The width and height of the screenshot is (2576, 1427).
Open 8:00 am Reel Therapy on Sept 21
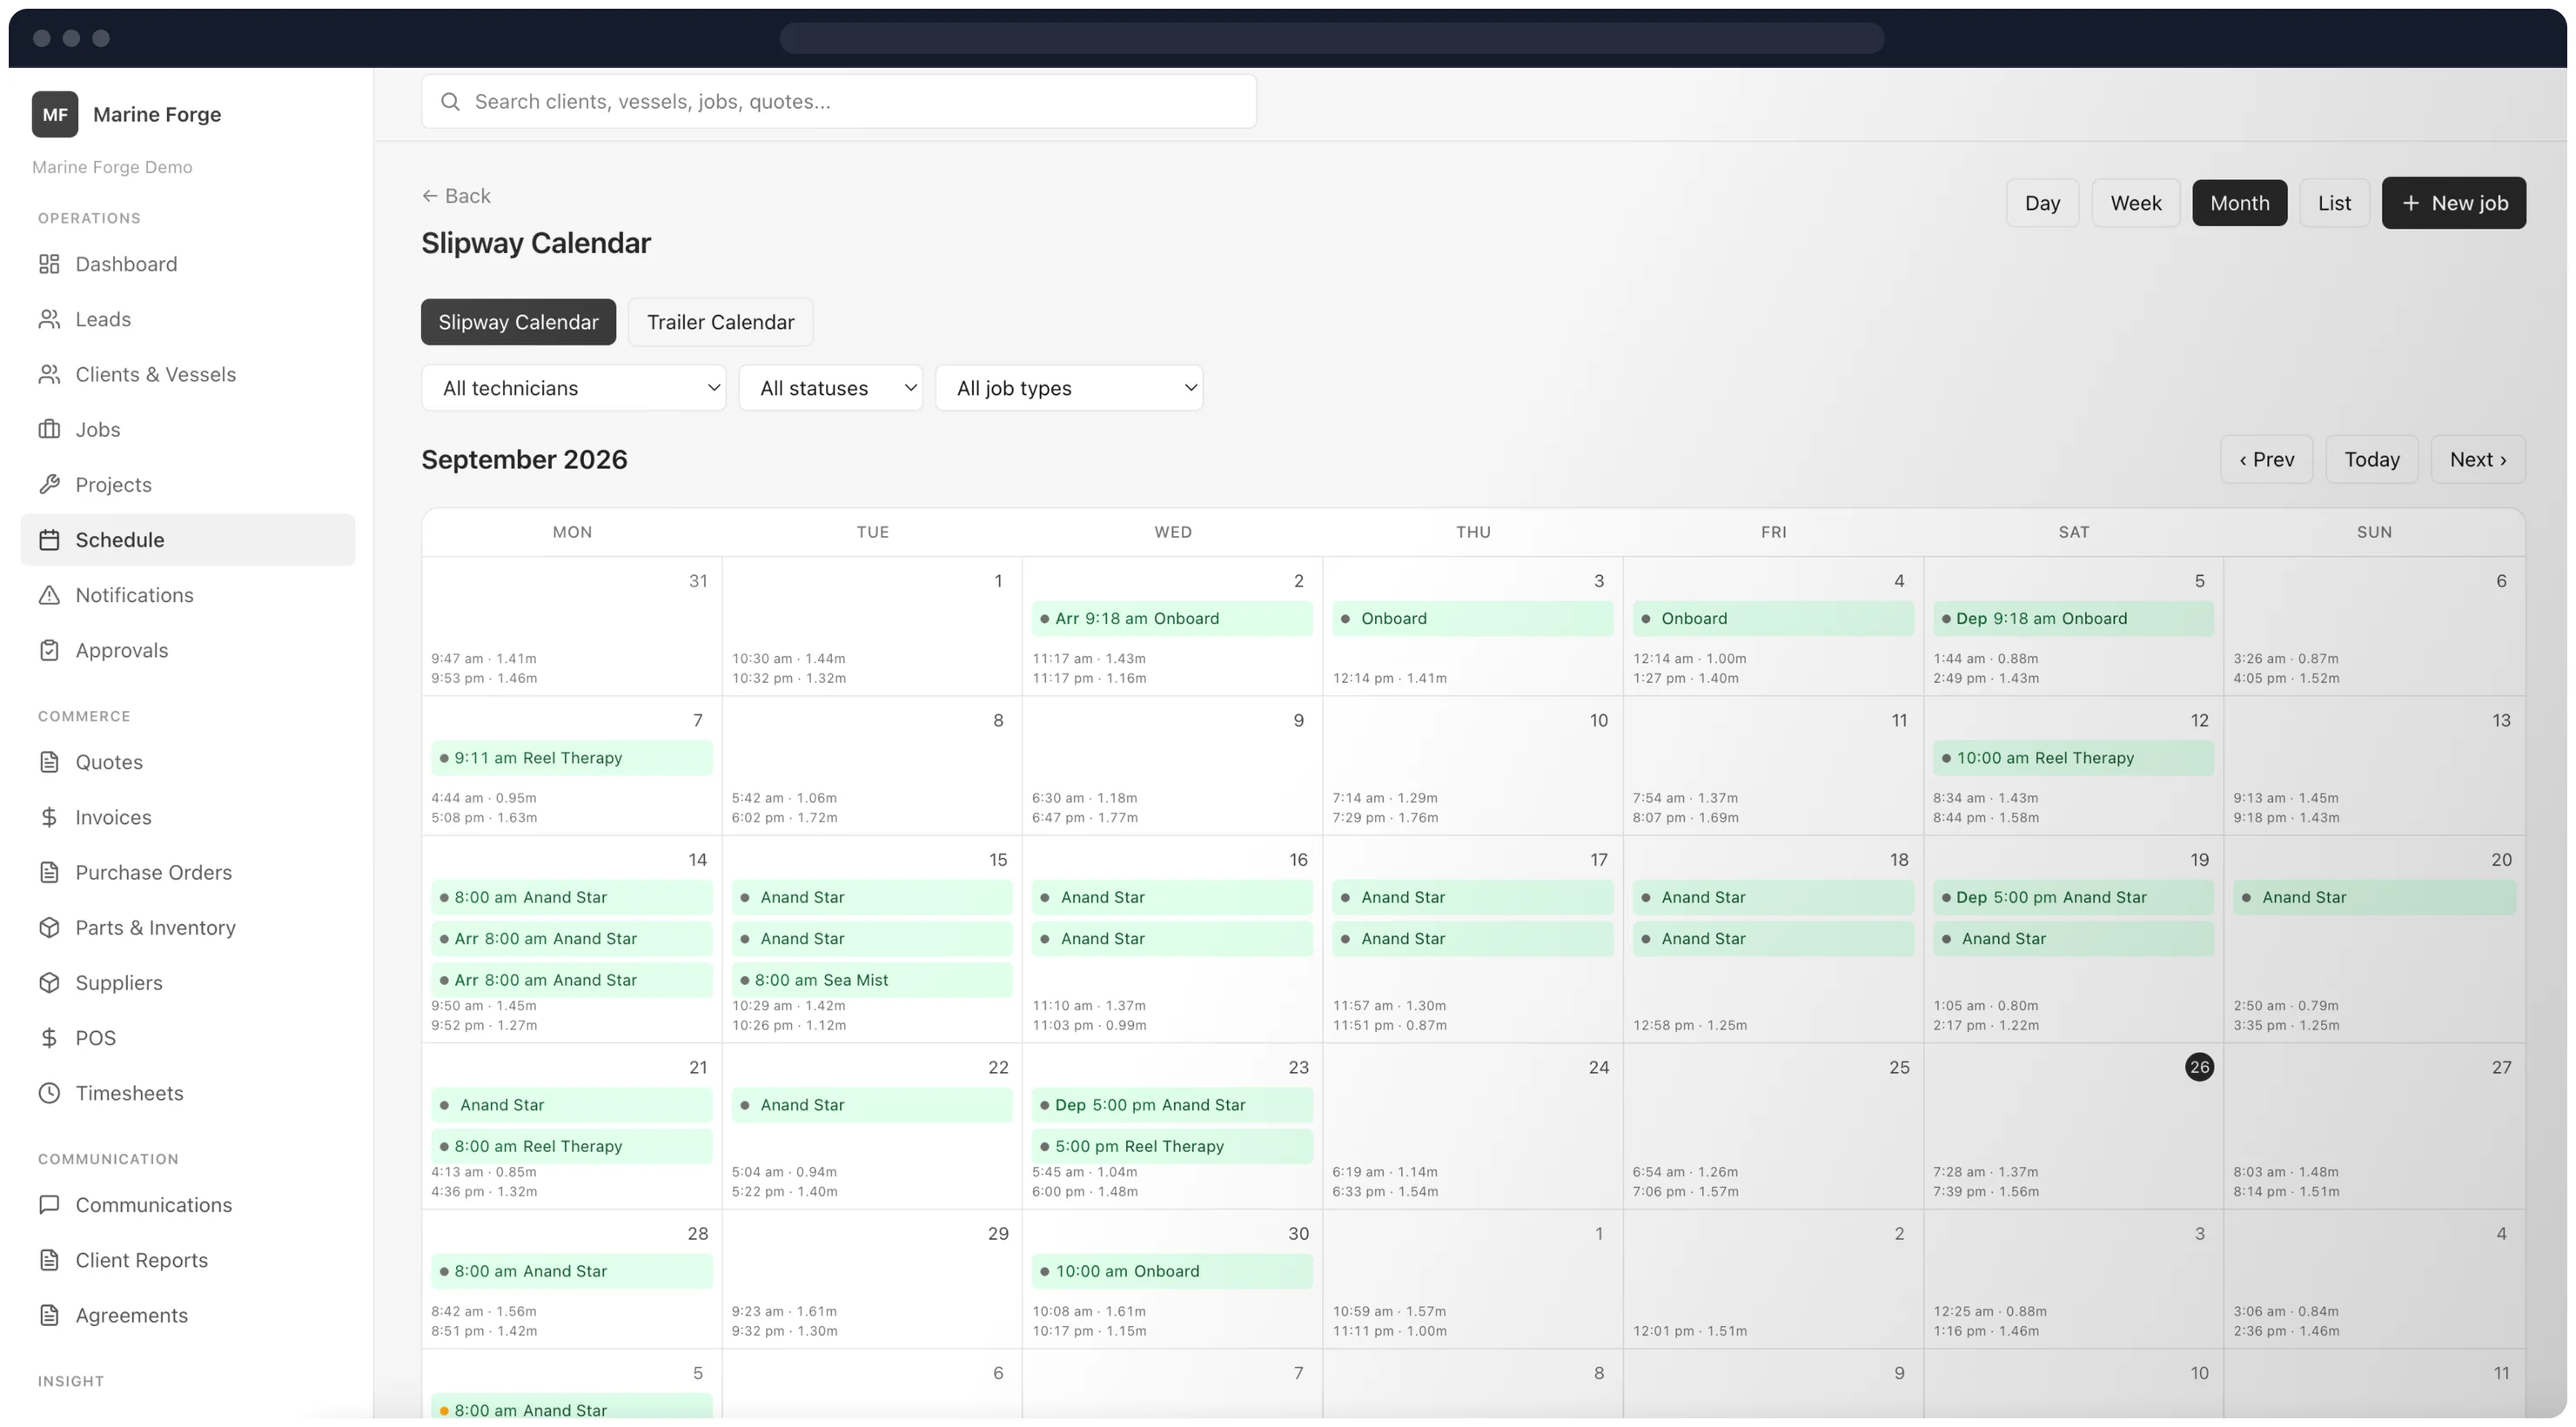572,1147
